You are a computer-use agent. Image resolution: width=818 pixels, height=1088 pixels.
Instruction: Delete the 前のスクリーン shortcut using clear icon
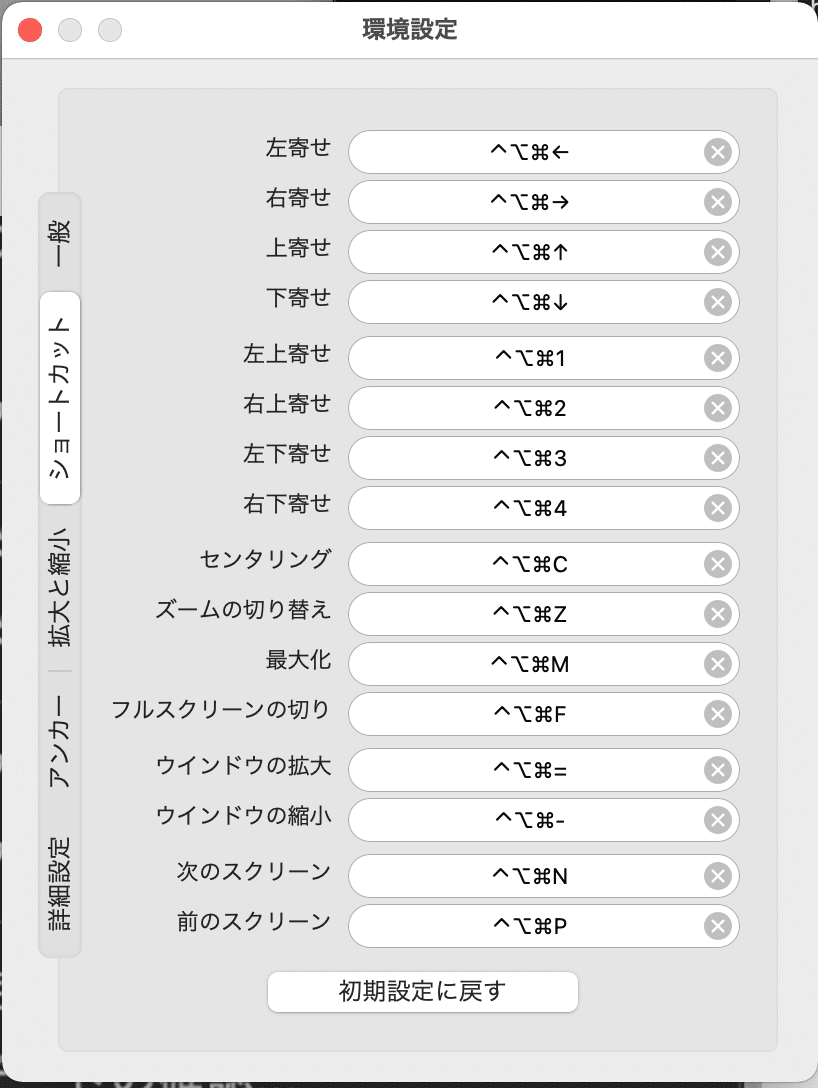(x=718, y=926)
